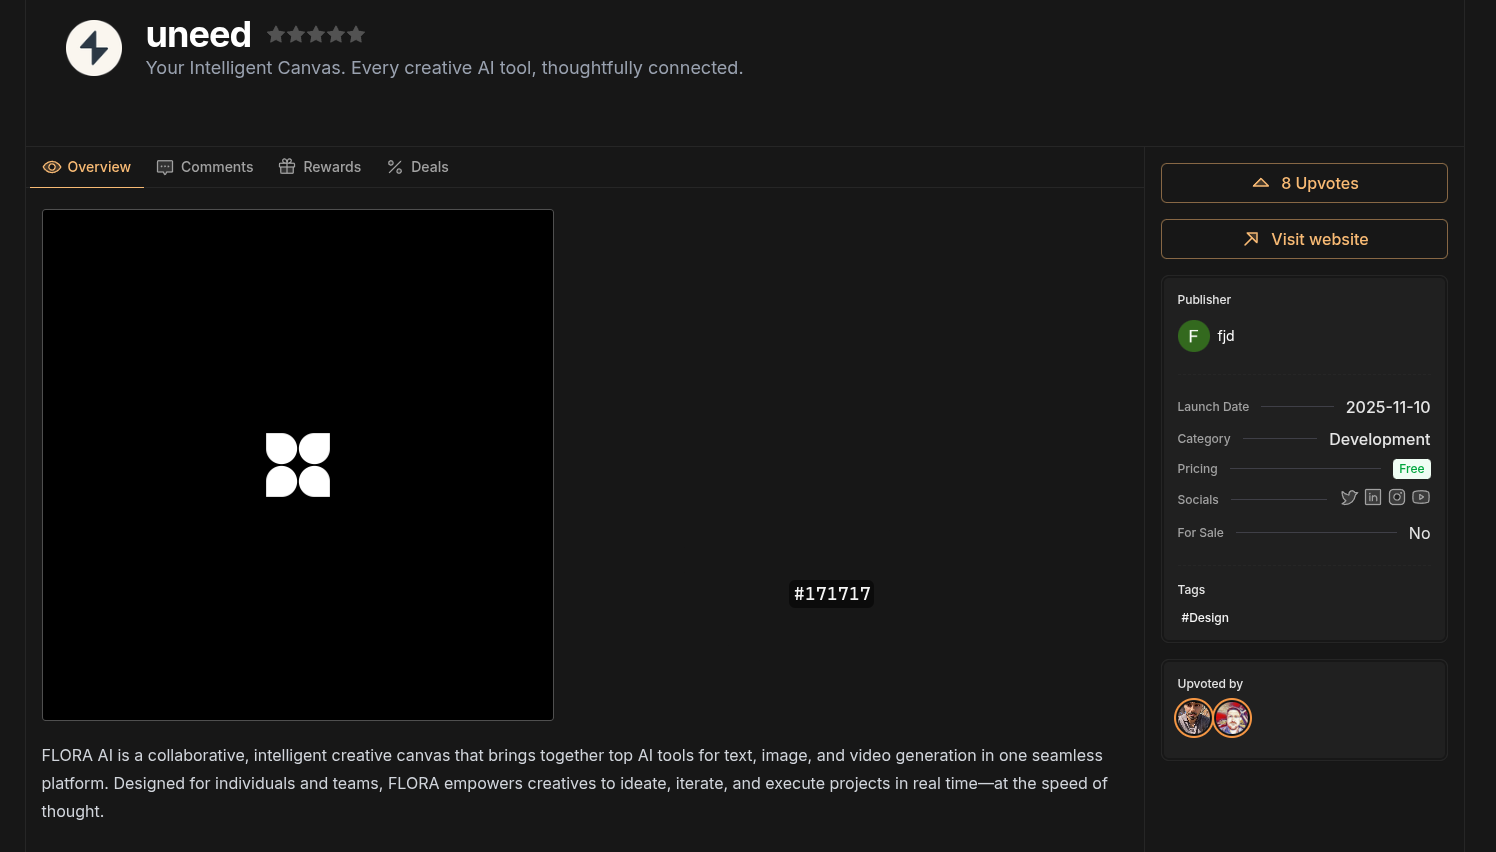Click the Visit website button
Viewport: 1496px width, 852px height.
[1304, 239]
